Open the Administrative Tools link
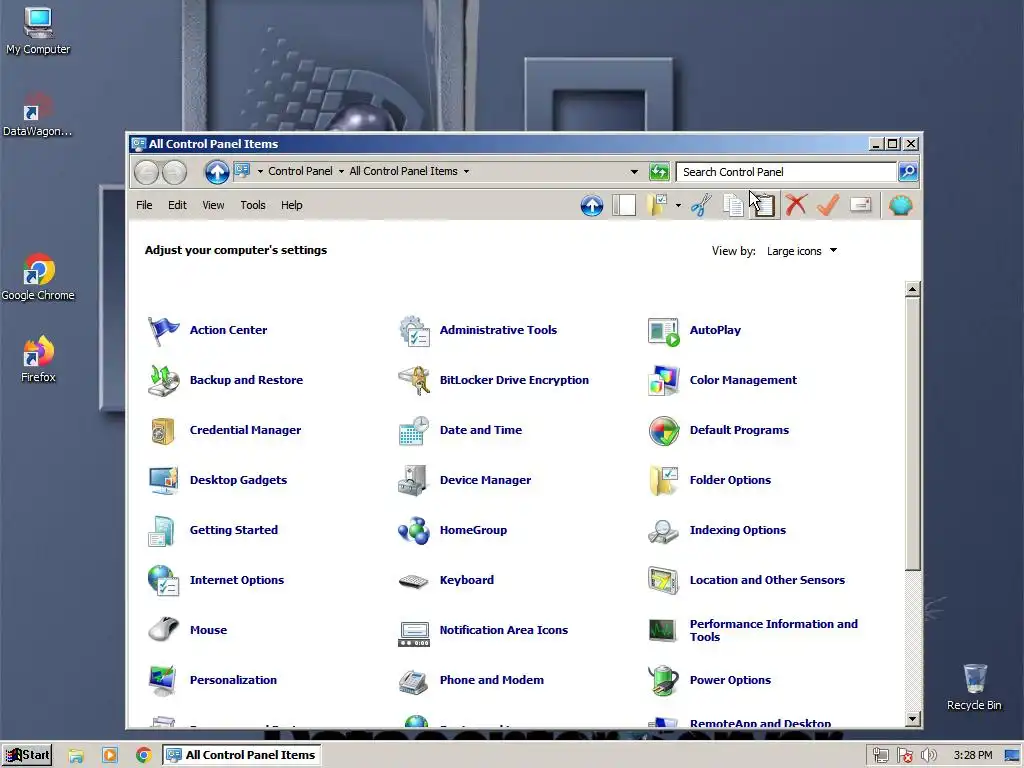This screenshot has height=768, width=1024. pos(498,330)
